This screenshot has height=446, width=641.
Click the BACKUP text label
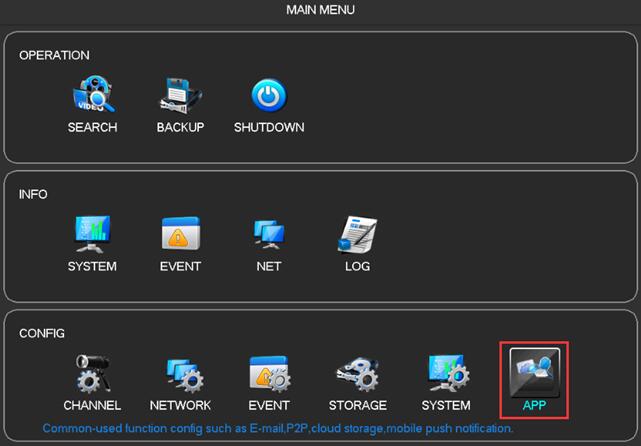[x=180, y=128]
